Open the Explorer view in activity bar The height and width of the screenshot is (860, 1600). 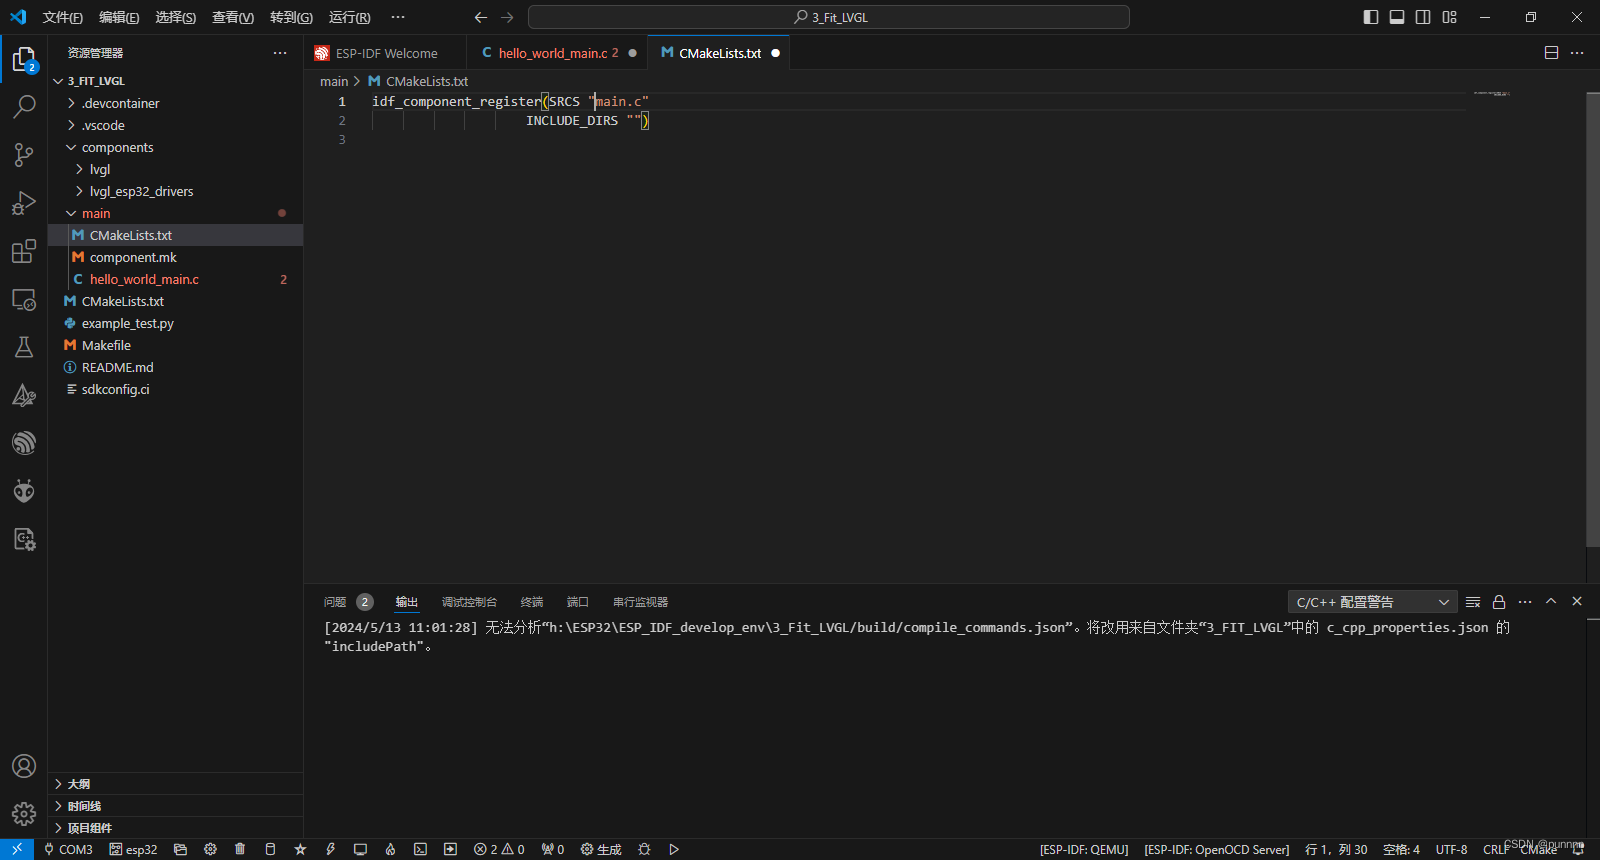pyautogui.click(x=24, y=60)
